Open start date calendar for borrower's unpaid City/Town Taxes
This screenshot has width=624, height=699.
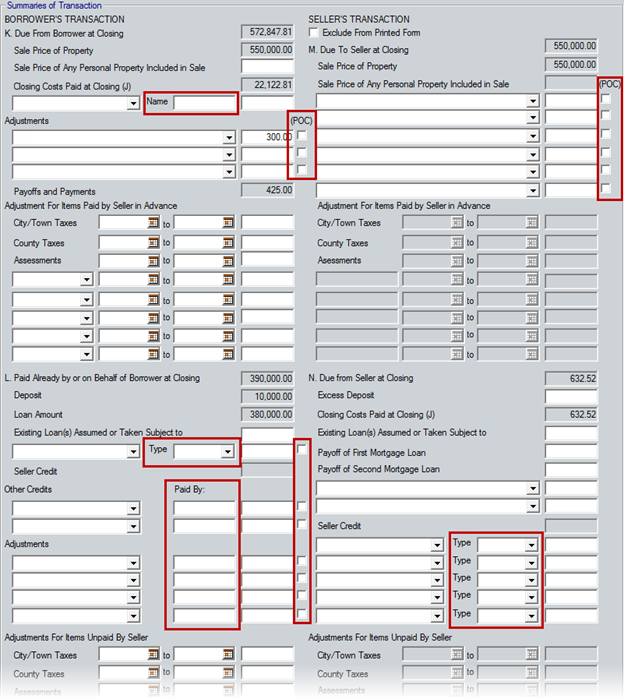tap(154, 655)
